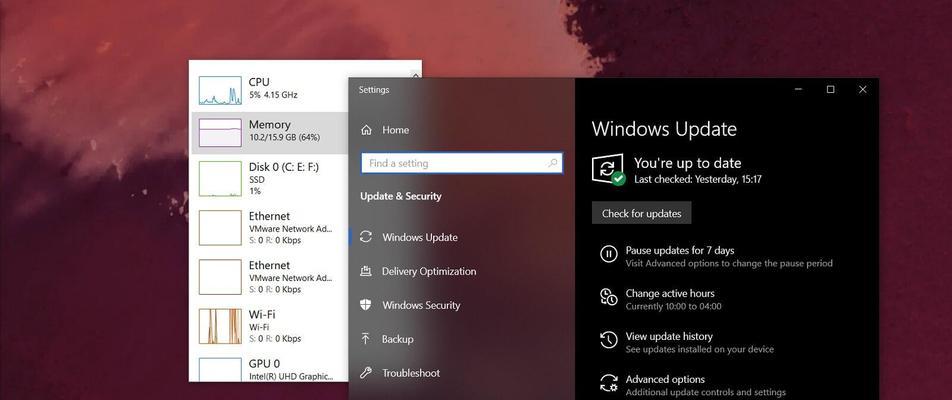Open View update history
This screenshot has height=400, width=952.
coord(668,336)
